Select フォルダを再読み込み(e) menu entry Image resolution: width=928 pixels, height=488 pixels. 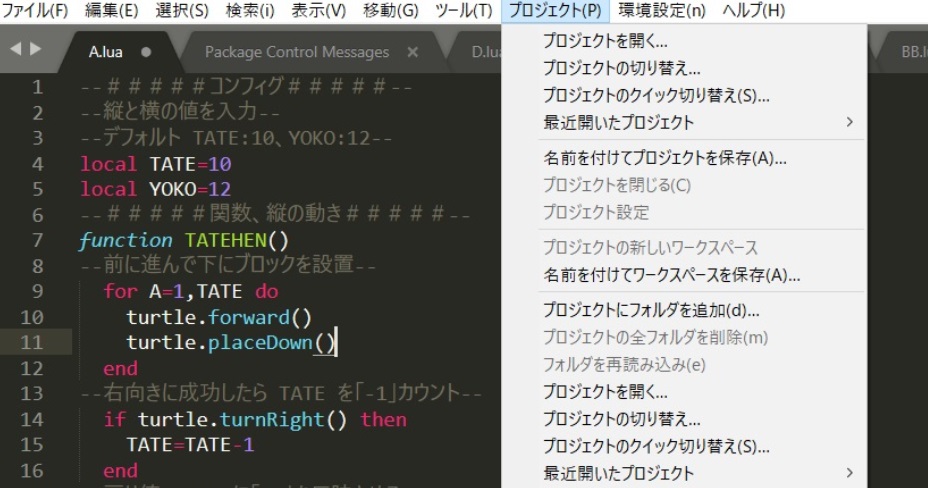pos(624,364)
